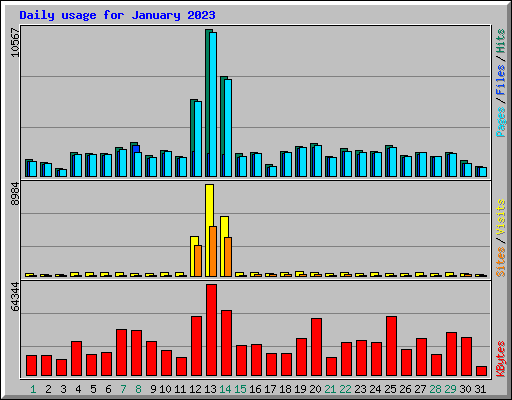The height and width of the screenshot is (400, 512).
Task: Select day label 16 on the x-axis
Action: click(x=255, y=389)
